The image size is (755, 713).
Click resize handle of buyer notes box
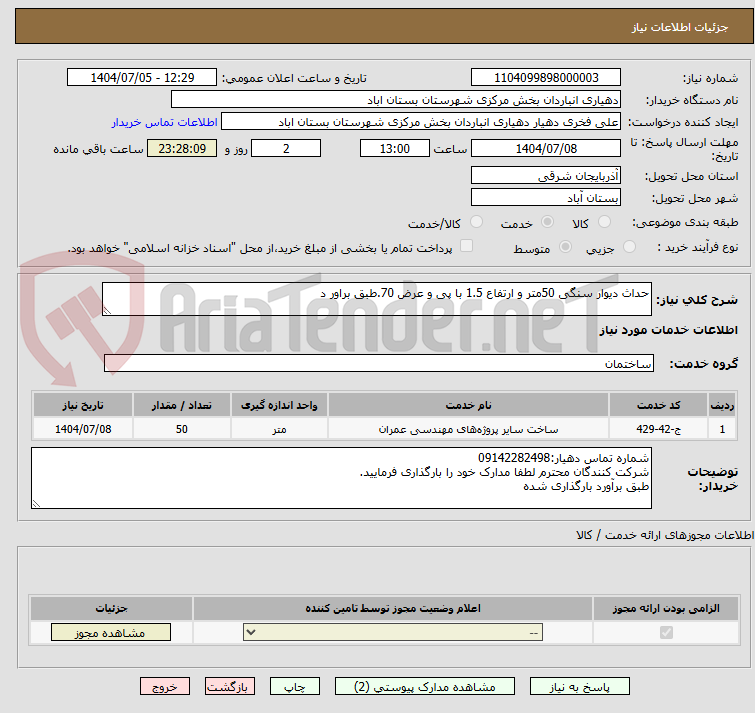pos(36,503)
